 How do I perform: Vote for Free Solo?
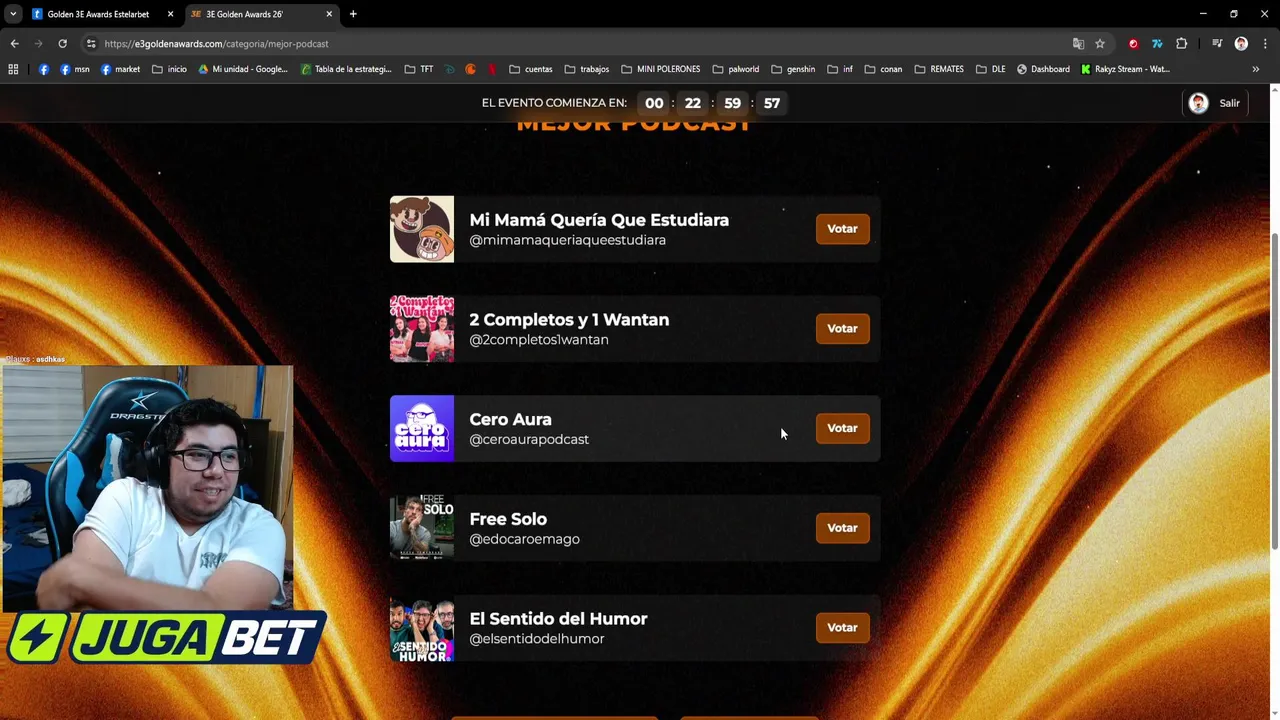click(x=842, y=528)
